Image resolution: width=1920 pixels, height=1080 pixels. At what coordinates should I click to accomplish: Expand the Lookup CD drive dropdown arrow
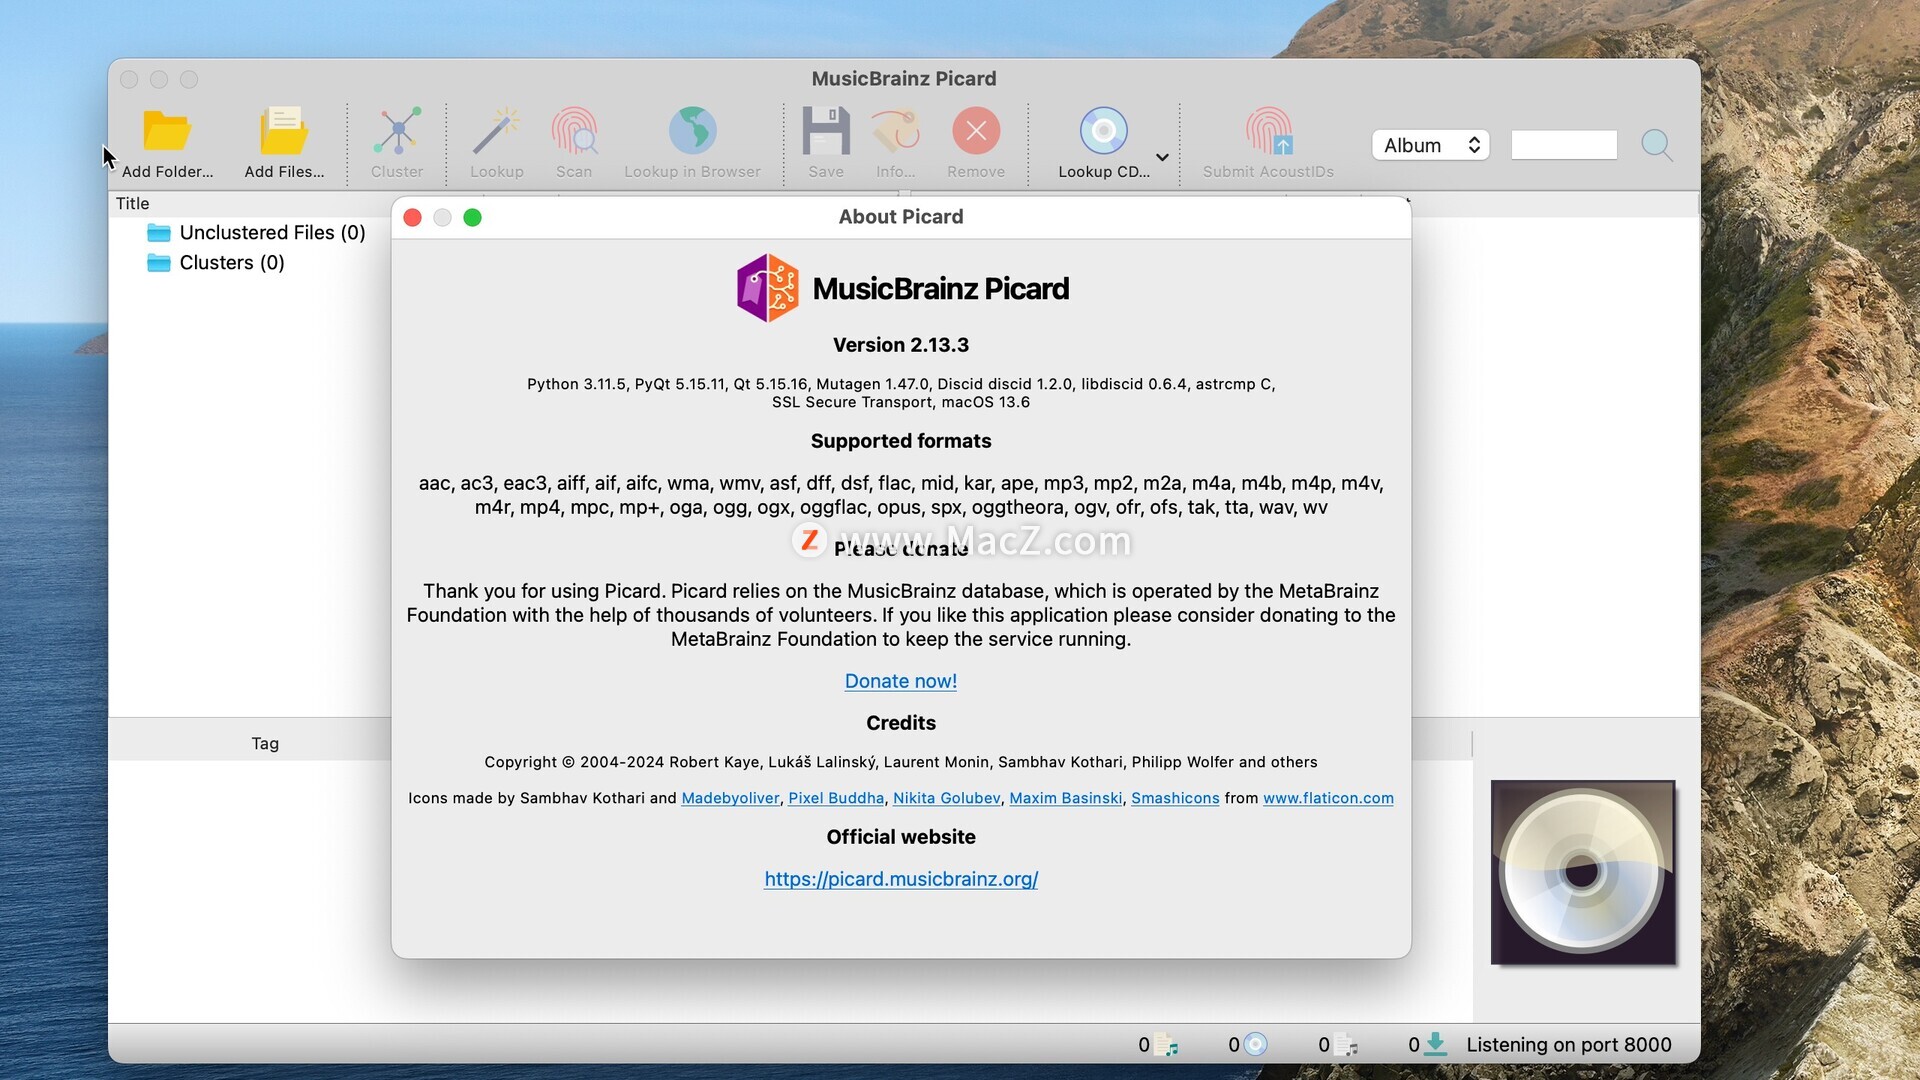1162,157
